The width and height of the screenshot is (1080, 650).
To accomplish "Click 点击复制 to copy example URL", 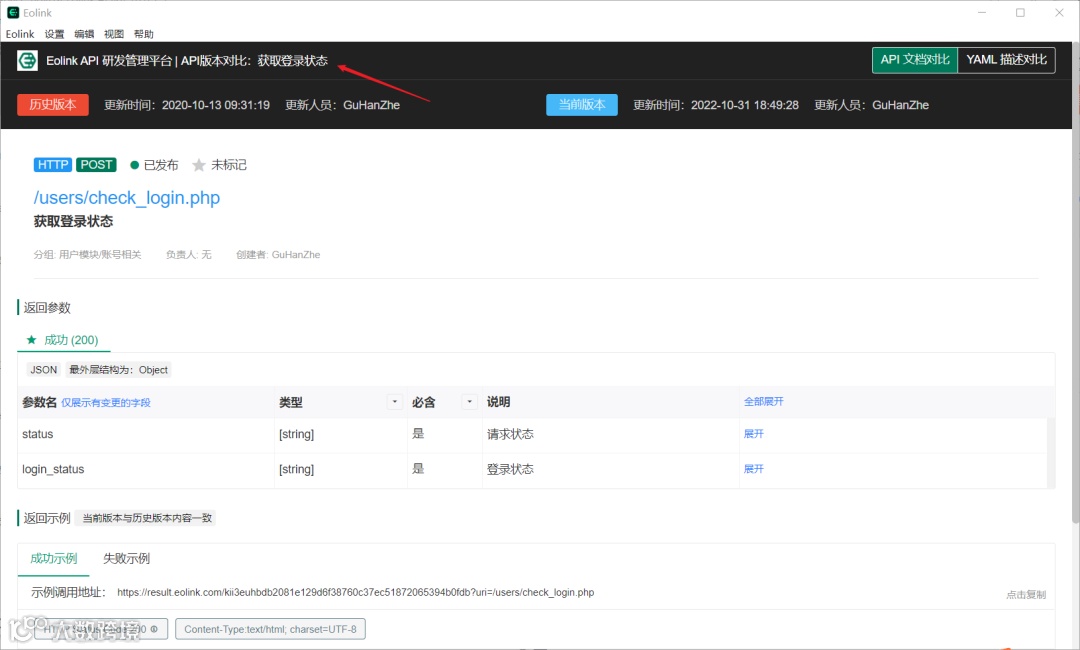I will [1026, 594].
